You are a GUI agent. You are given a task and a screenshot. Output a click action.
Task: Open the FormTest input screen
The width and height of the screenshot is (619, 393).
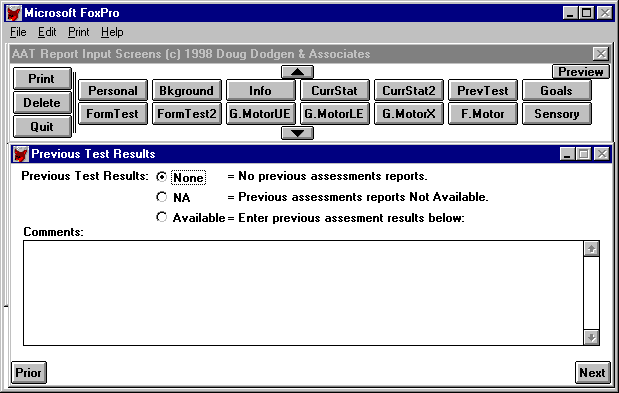click(113, 114)
